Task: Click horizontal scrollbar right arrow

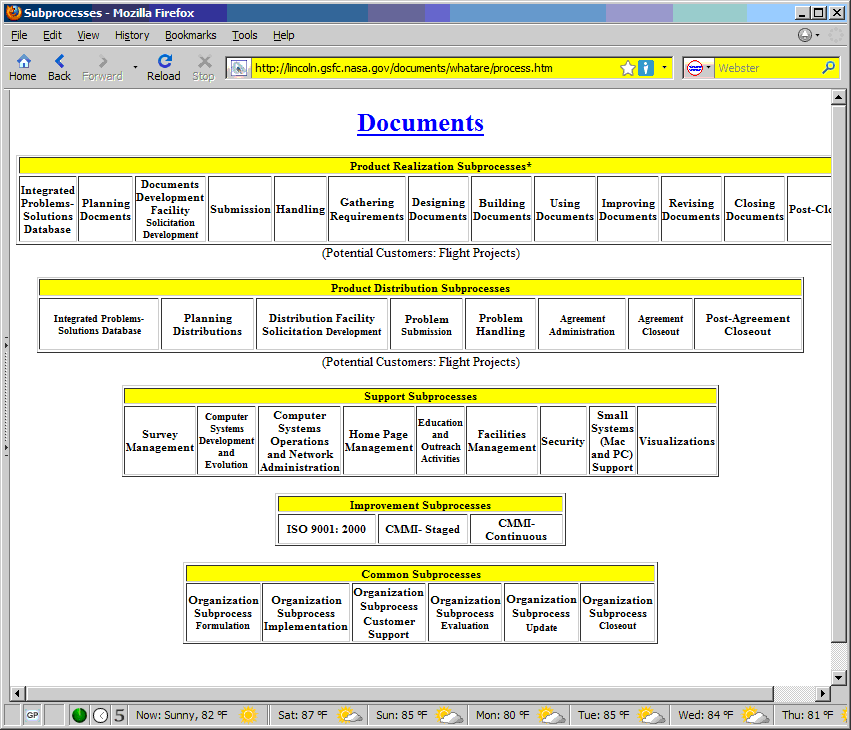Action: coord(823,693)
